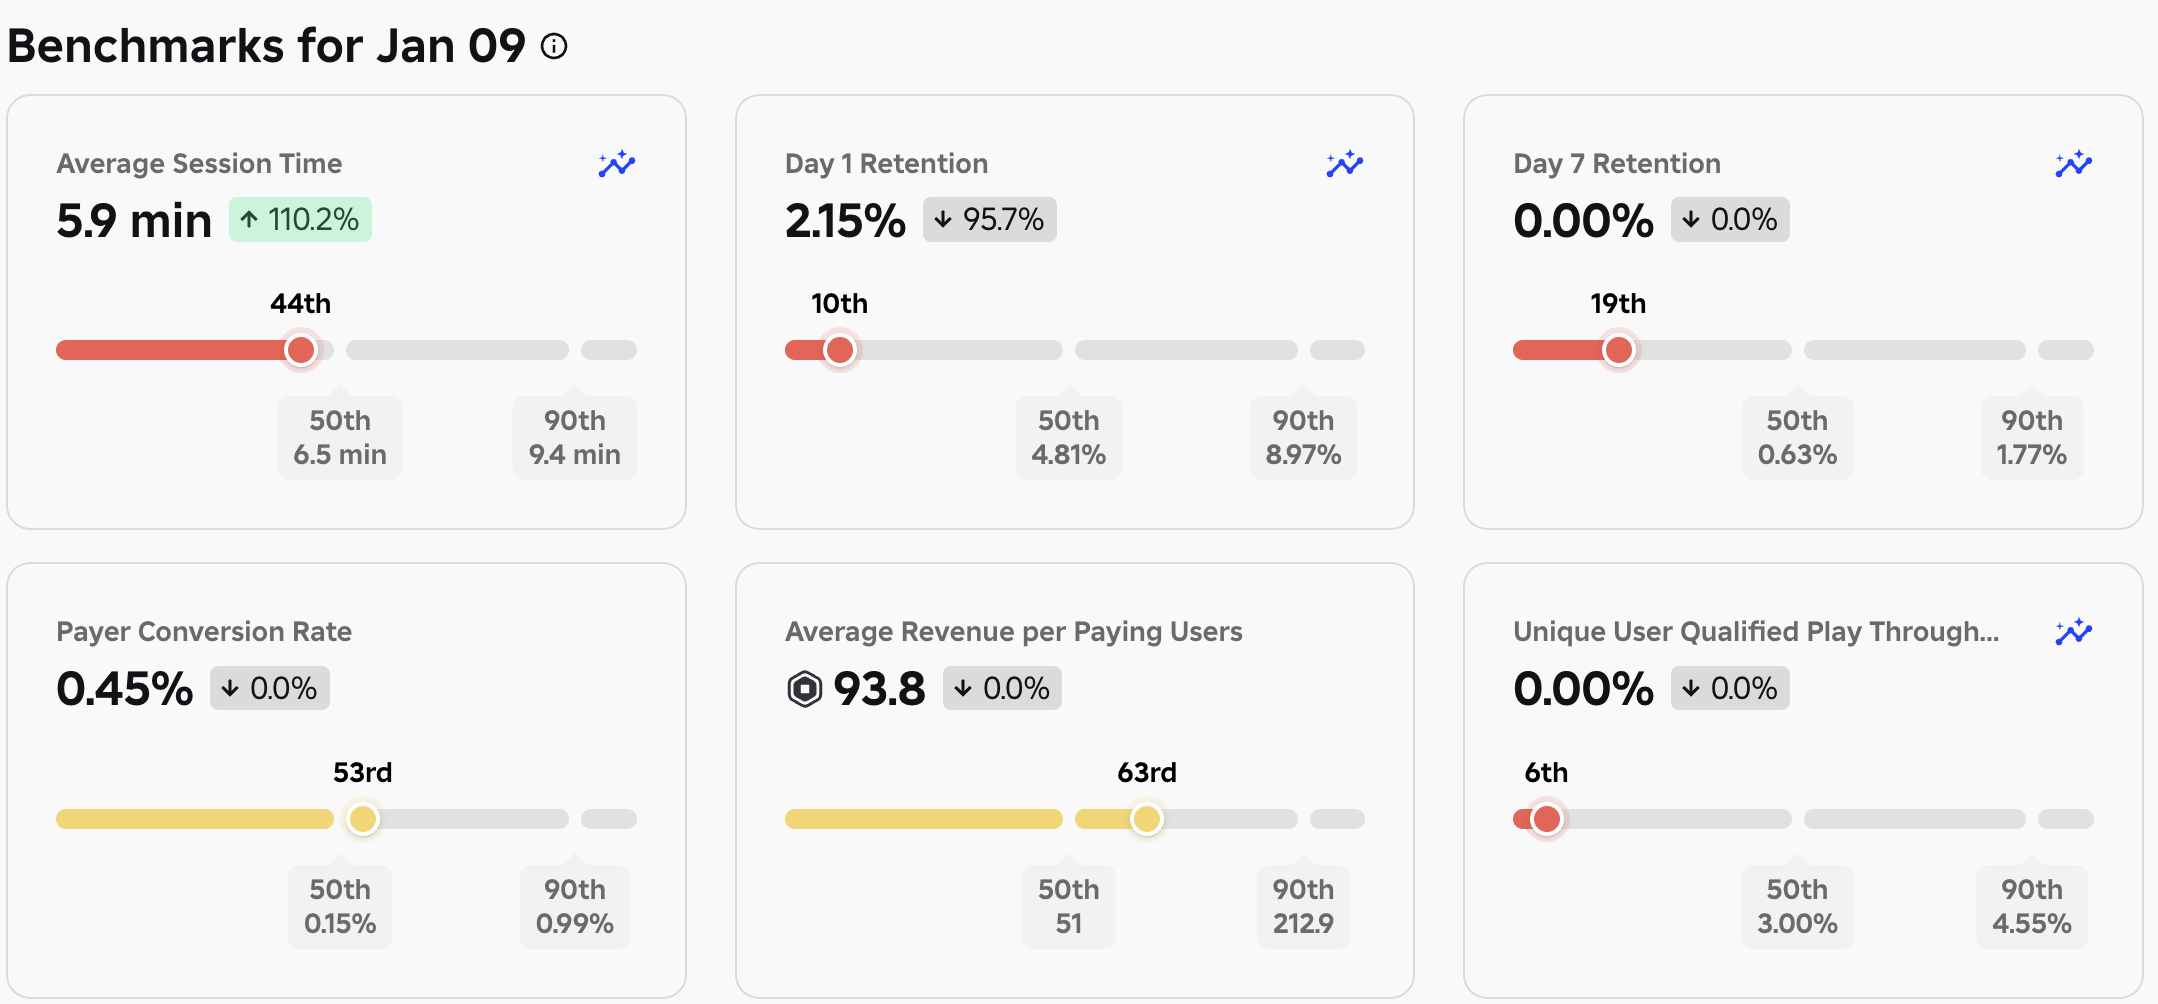Click the 0.0% badge on Day 7 Retention

tap(1729, 219)
